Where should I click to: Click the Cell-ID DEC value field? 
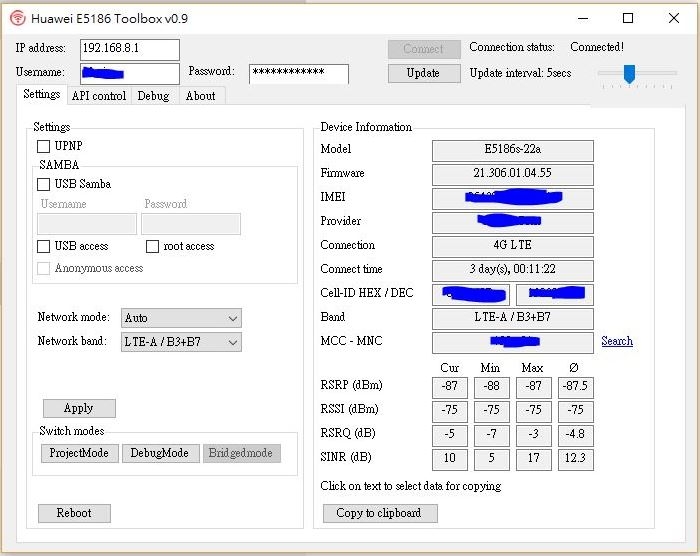[555, 295]
